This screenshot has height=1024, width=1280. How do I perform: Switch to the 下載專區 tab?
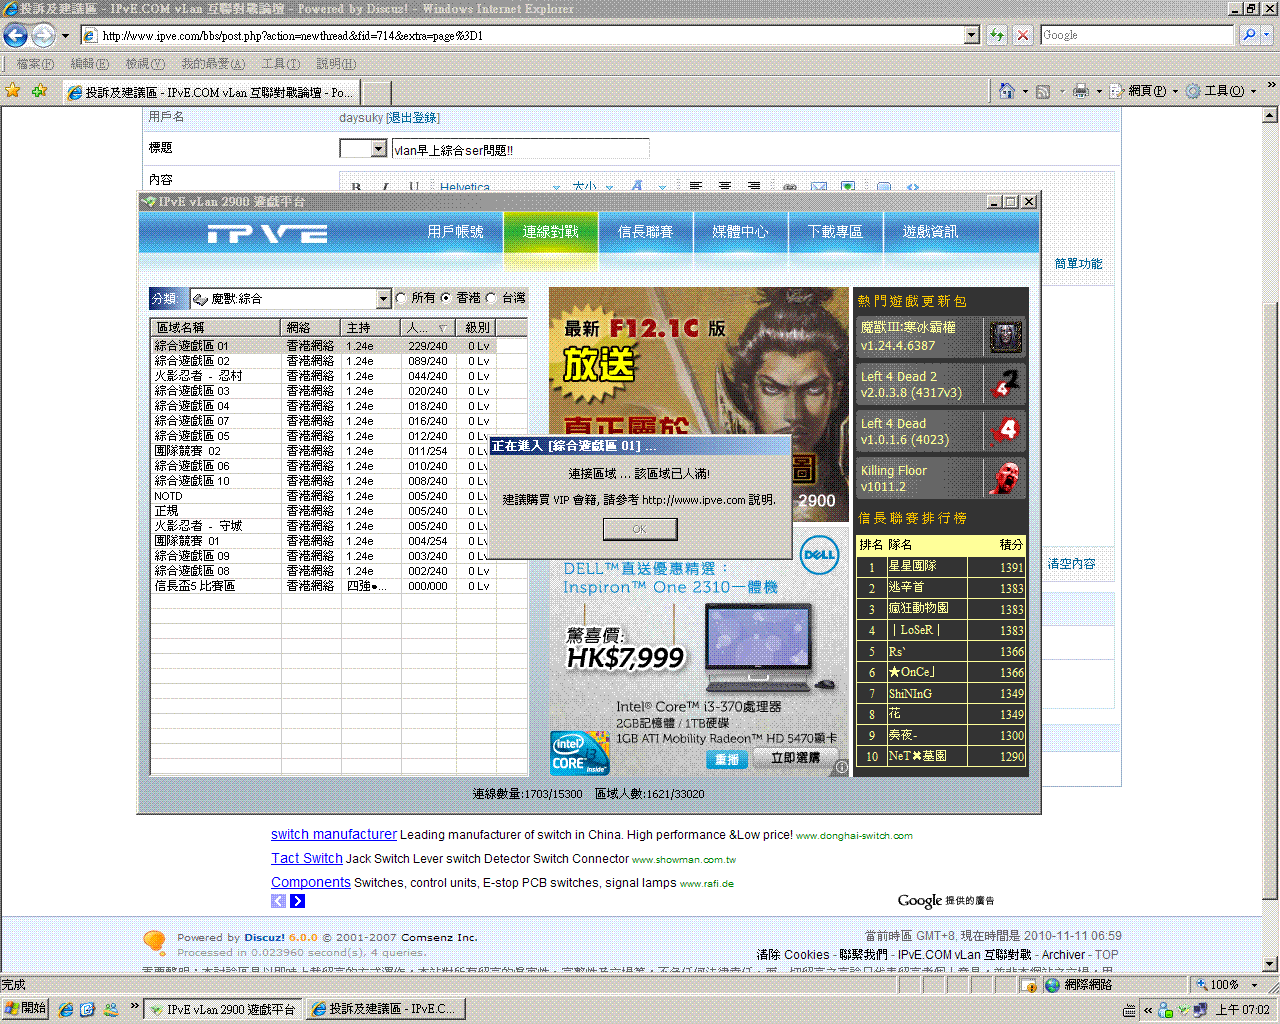pos(835,232)
